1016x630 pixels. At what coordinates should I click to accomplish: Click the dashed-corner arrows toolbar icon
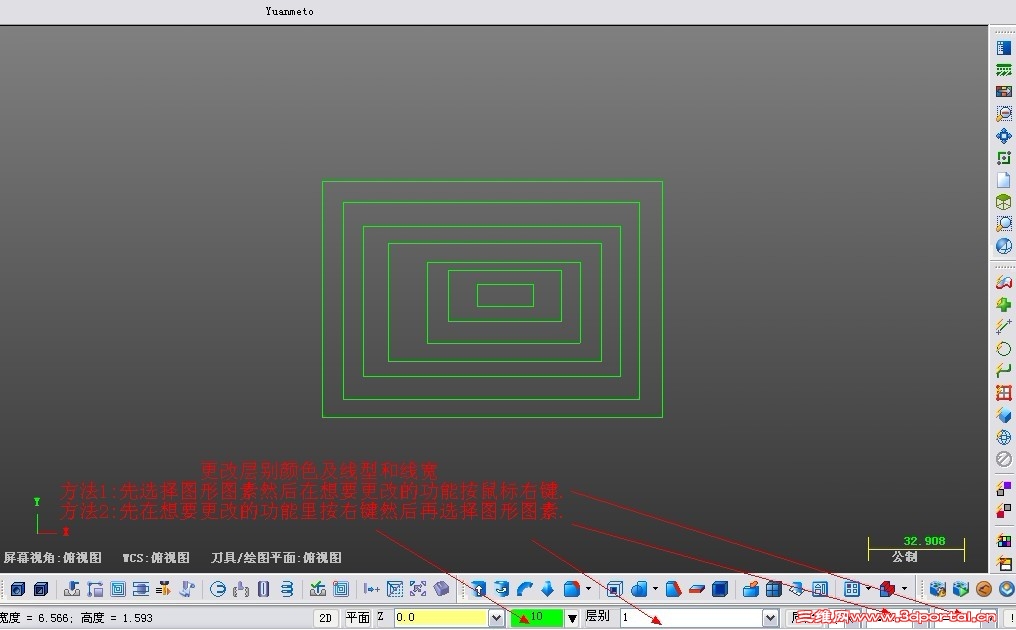pyautogui.click(x=418, y=589)
